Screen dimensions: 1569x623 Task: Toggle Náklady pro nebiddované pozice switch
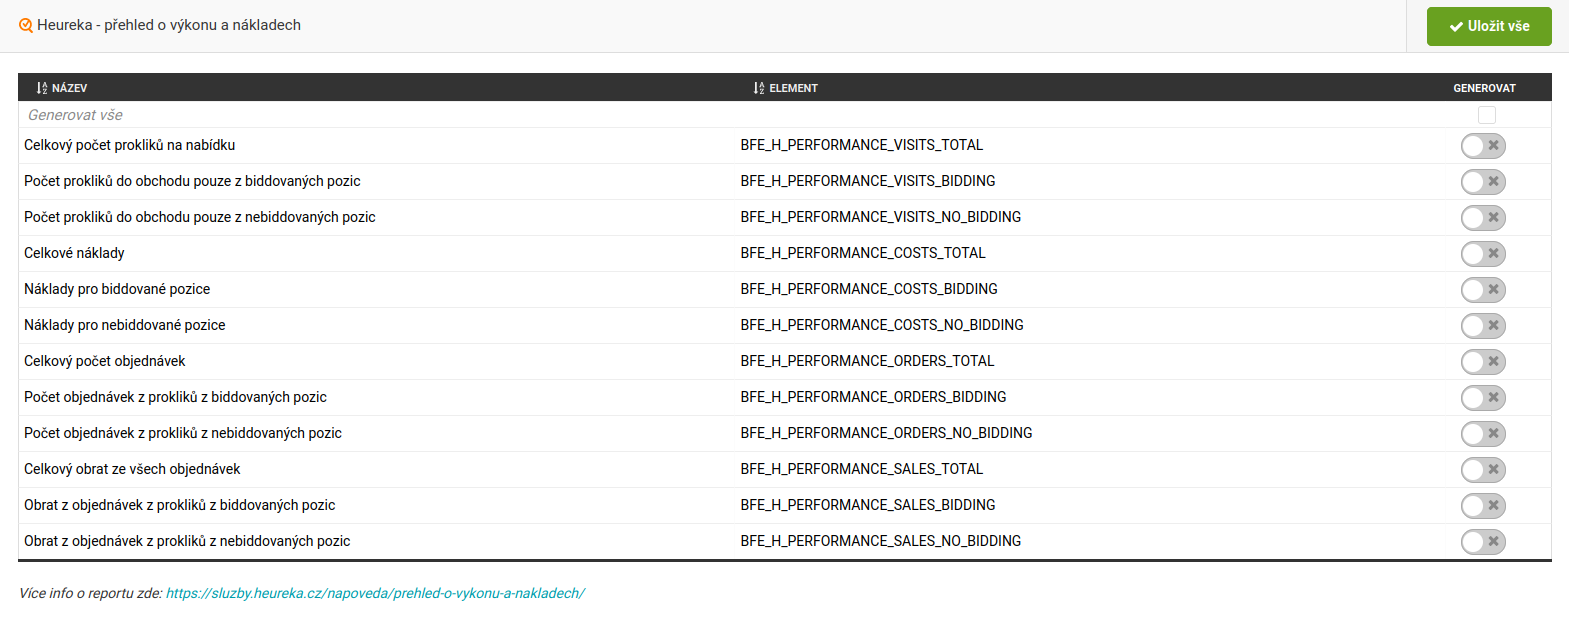1483,326
